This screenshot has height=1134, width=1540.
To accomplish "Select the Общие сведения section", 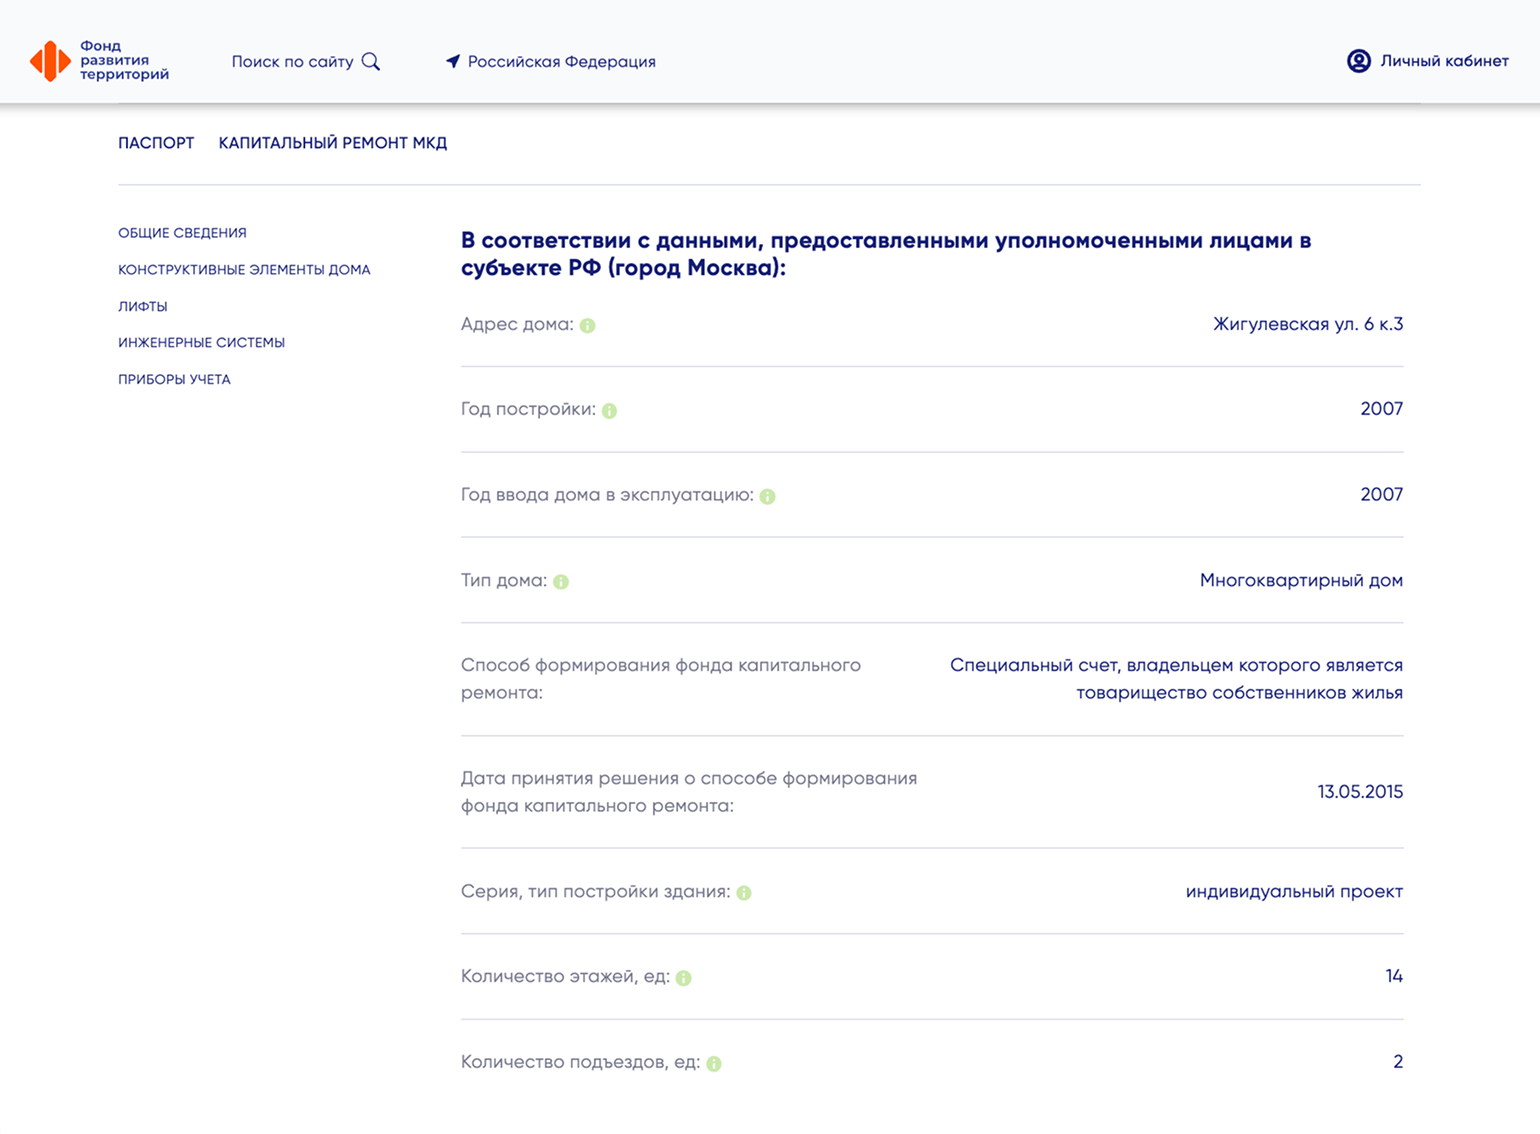I will (x=181, y=232).
